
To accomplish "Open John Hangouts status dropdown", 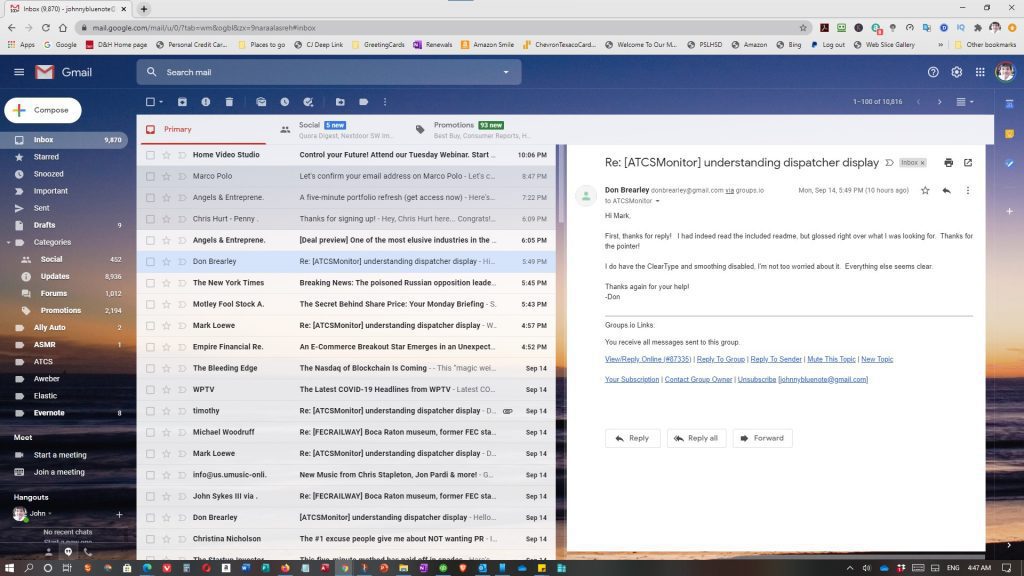I will (50, 514).
